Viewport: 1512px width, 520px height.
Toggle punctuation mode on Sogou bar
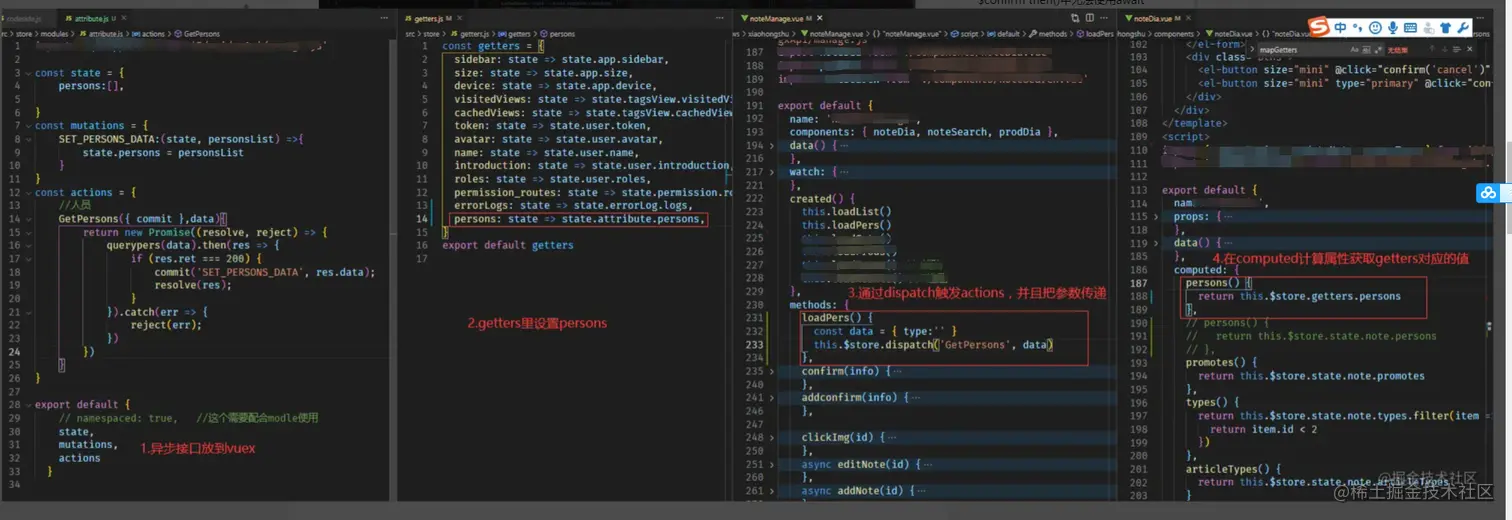[1357, 28]
